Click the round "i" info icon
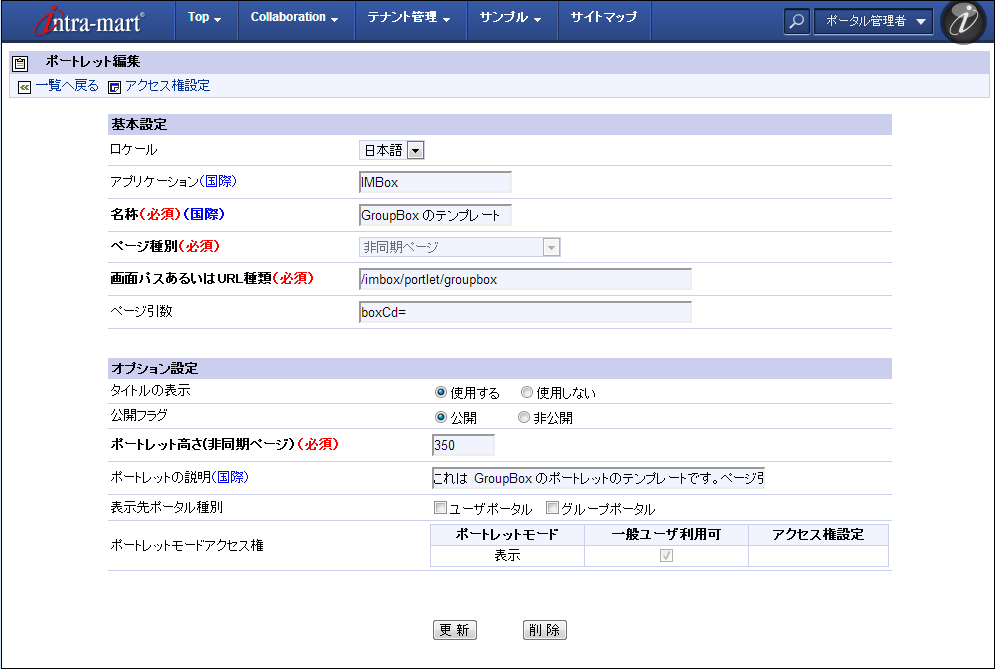The height and width of the screenshot is (669, 995). pos(963,22)
